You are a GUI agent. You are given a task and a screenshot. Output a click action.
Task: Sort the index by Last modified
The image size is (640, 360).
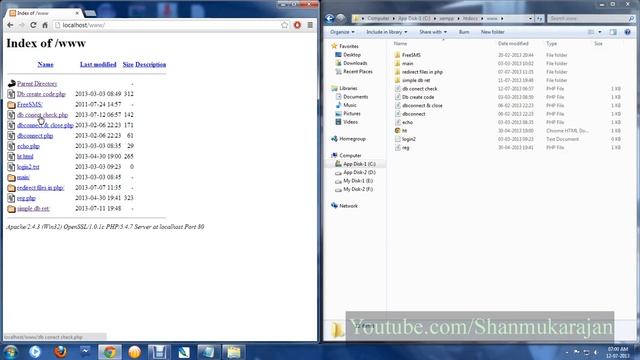[98, 64]
